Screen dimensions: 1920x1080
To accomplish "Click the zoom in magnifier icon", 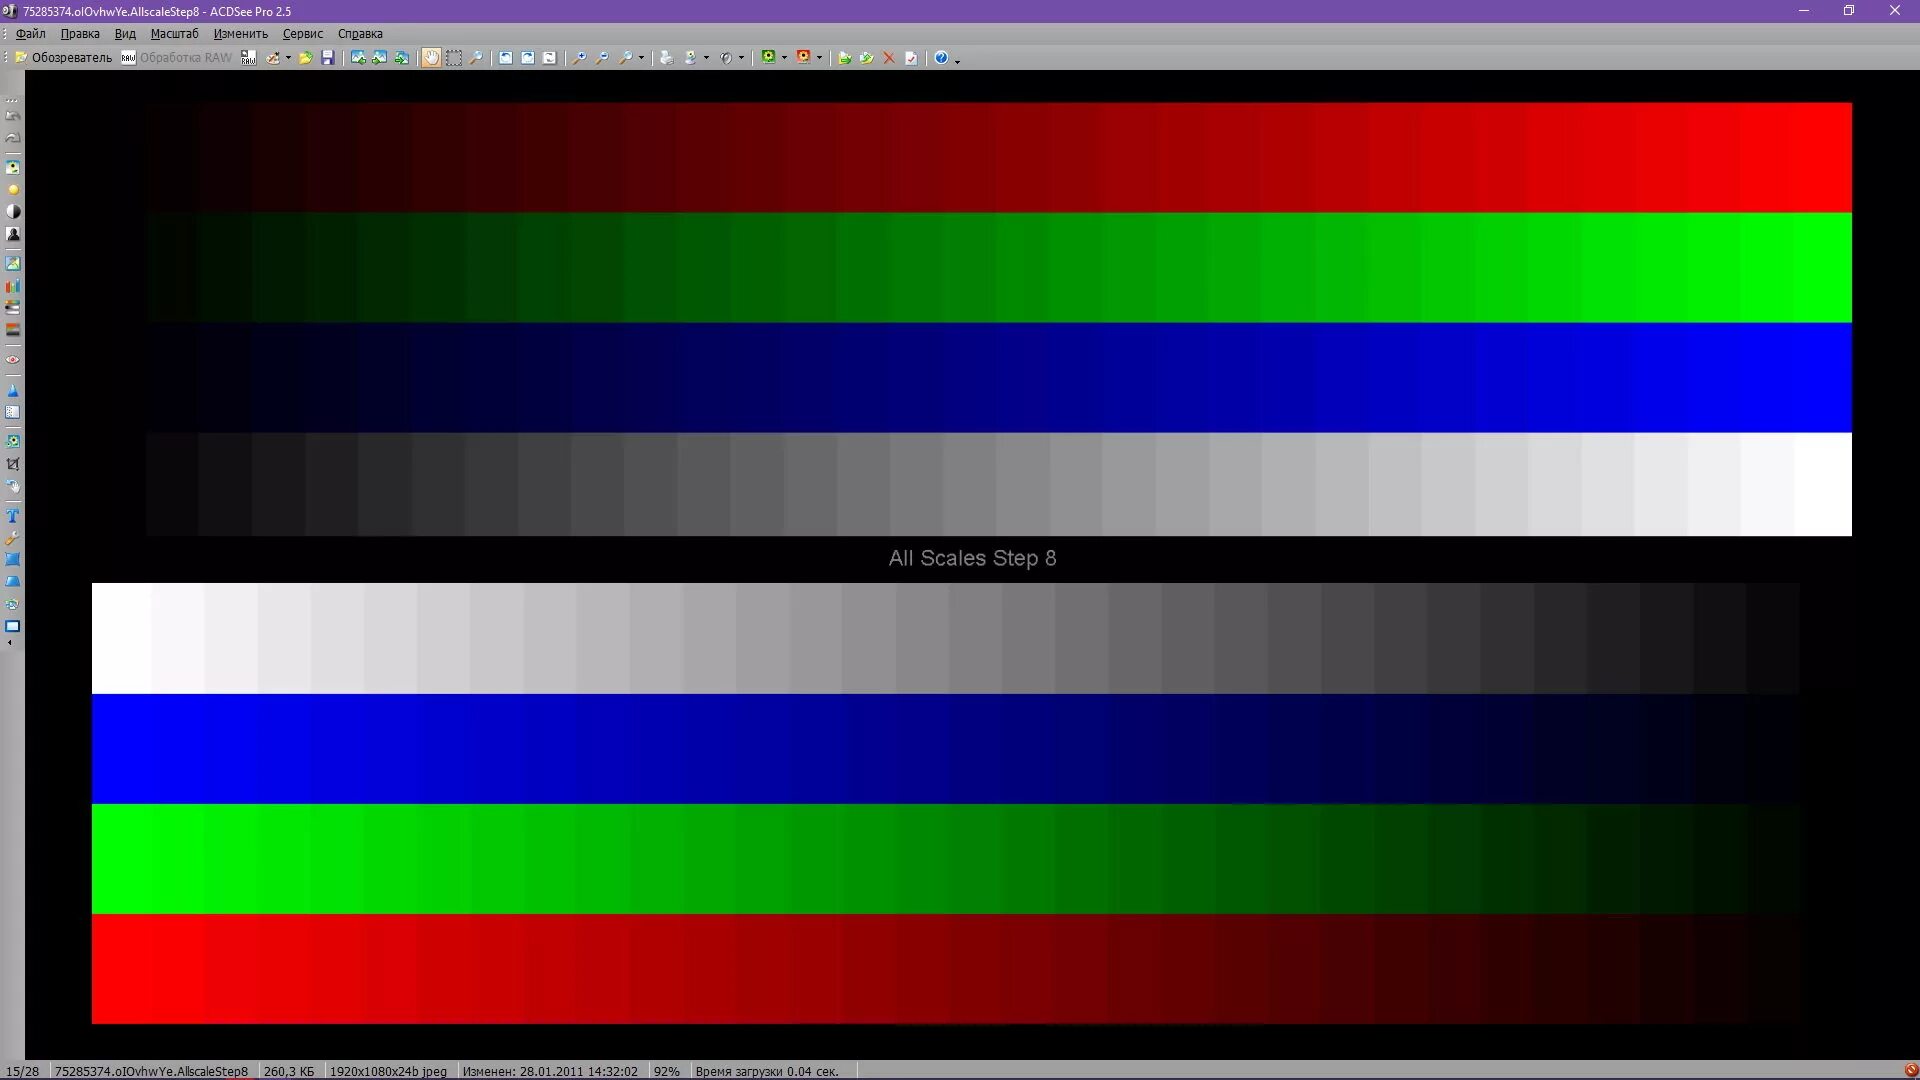I will (x=579, y=58).
